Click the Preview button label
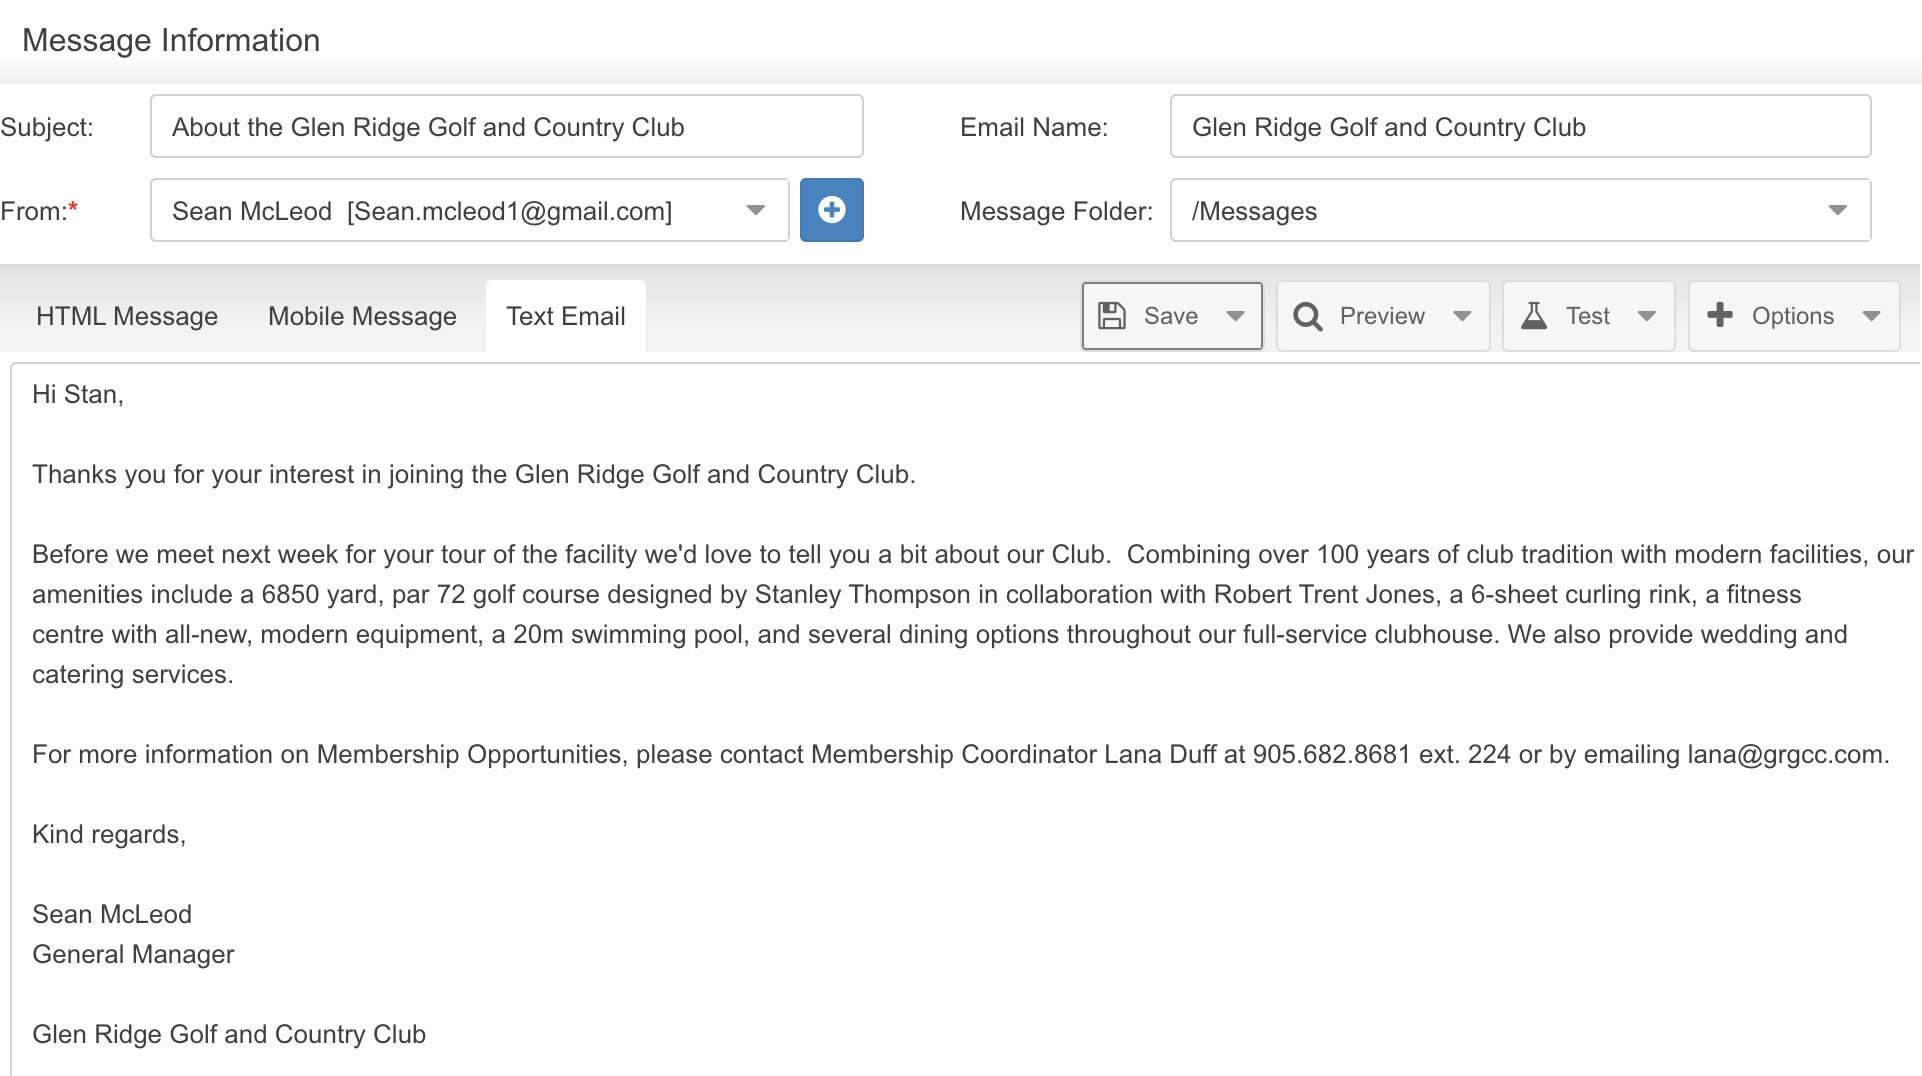This screenshot has width=1922, height=1076. point(1382,316)
